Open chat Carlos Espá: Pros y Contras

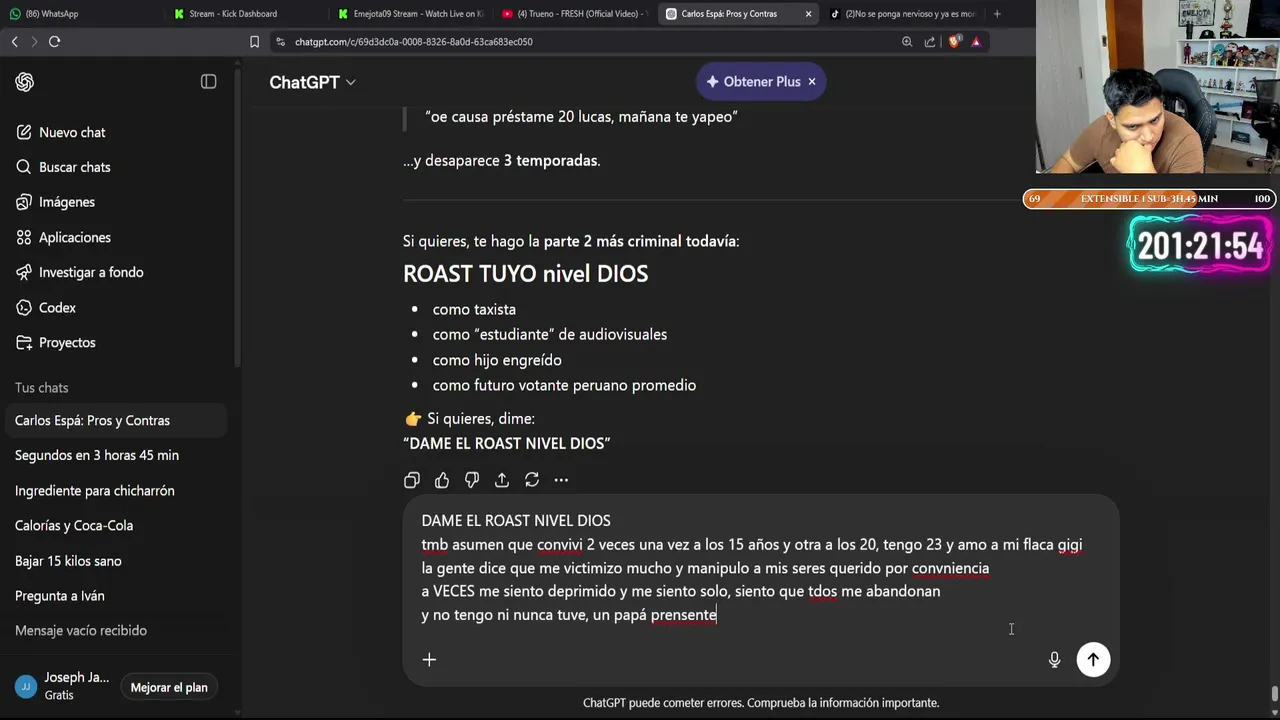point(115,420)
